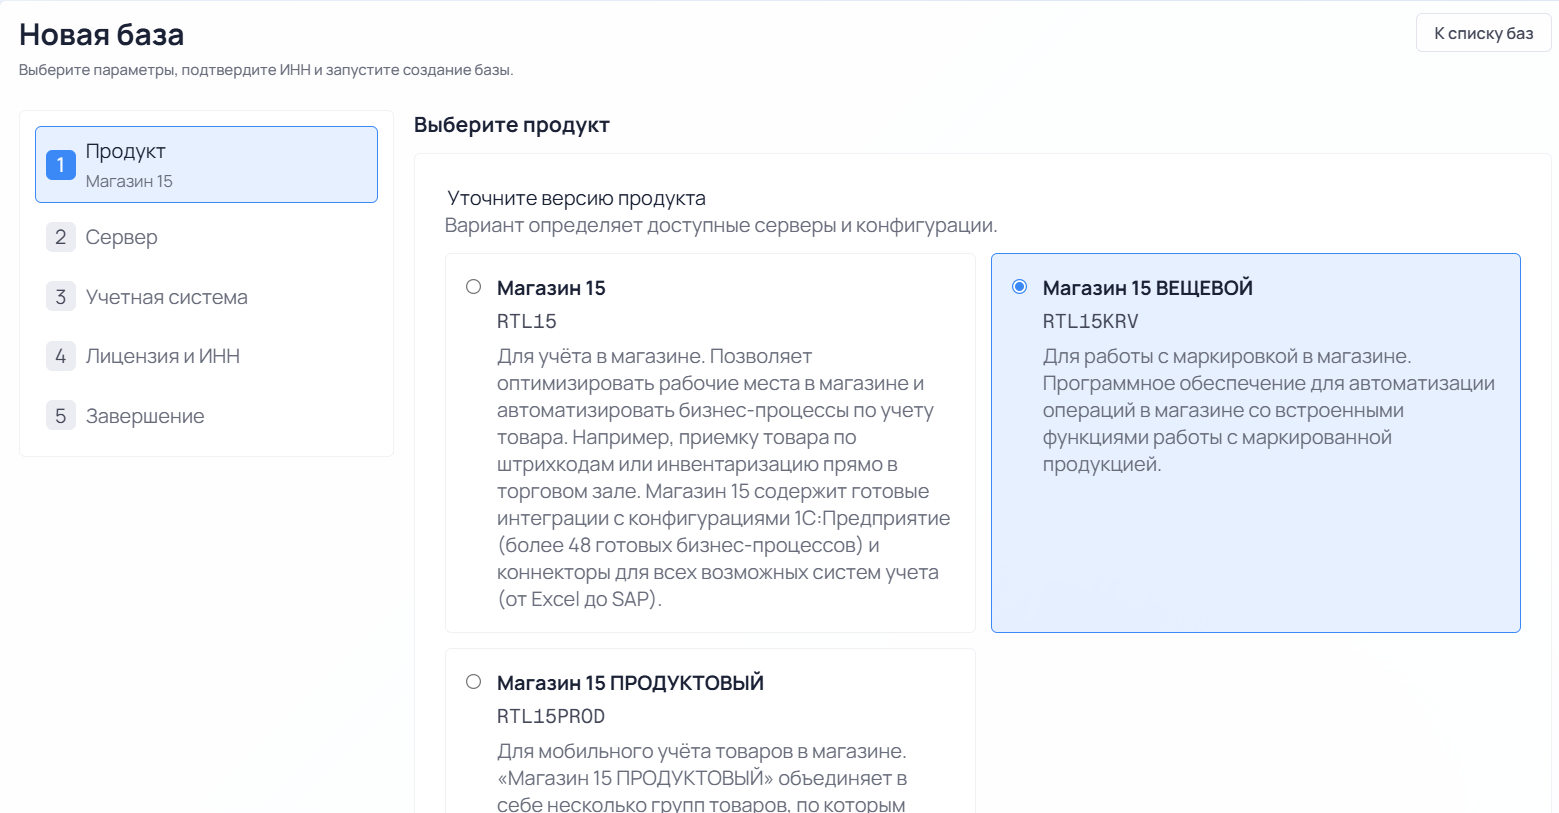Click the step number 1 badge

(x=61, y=165)
